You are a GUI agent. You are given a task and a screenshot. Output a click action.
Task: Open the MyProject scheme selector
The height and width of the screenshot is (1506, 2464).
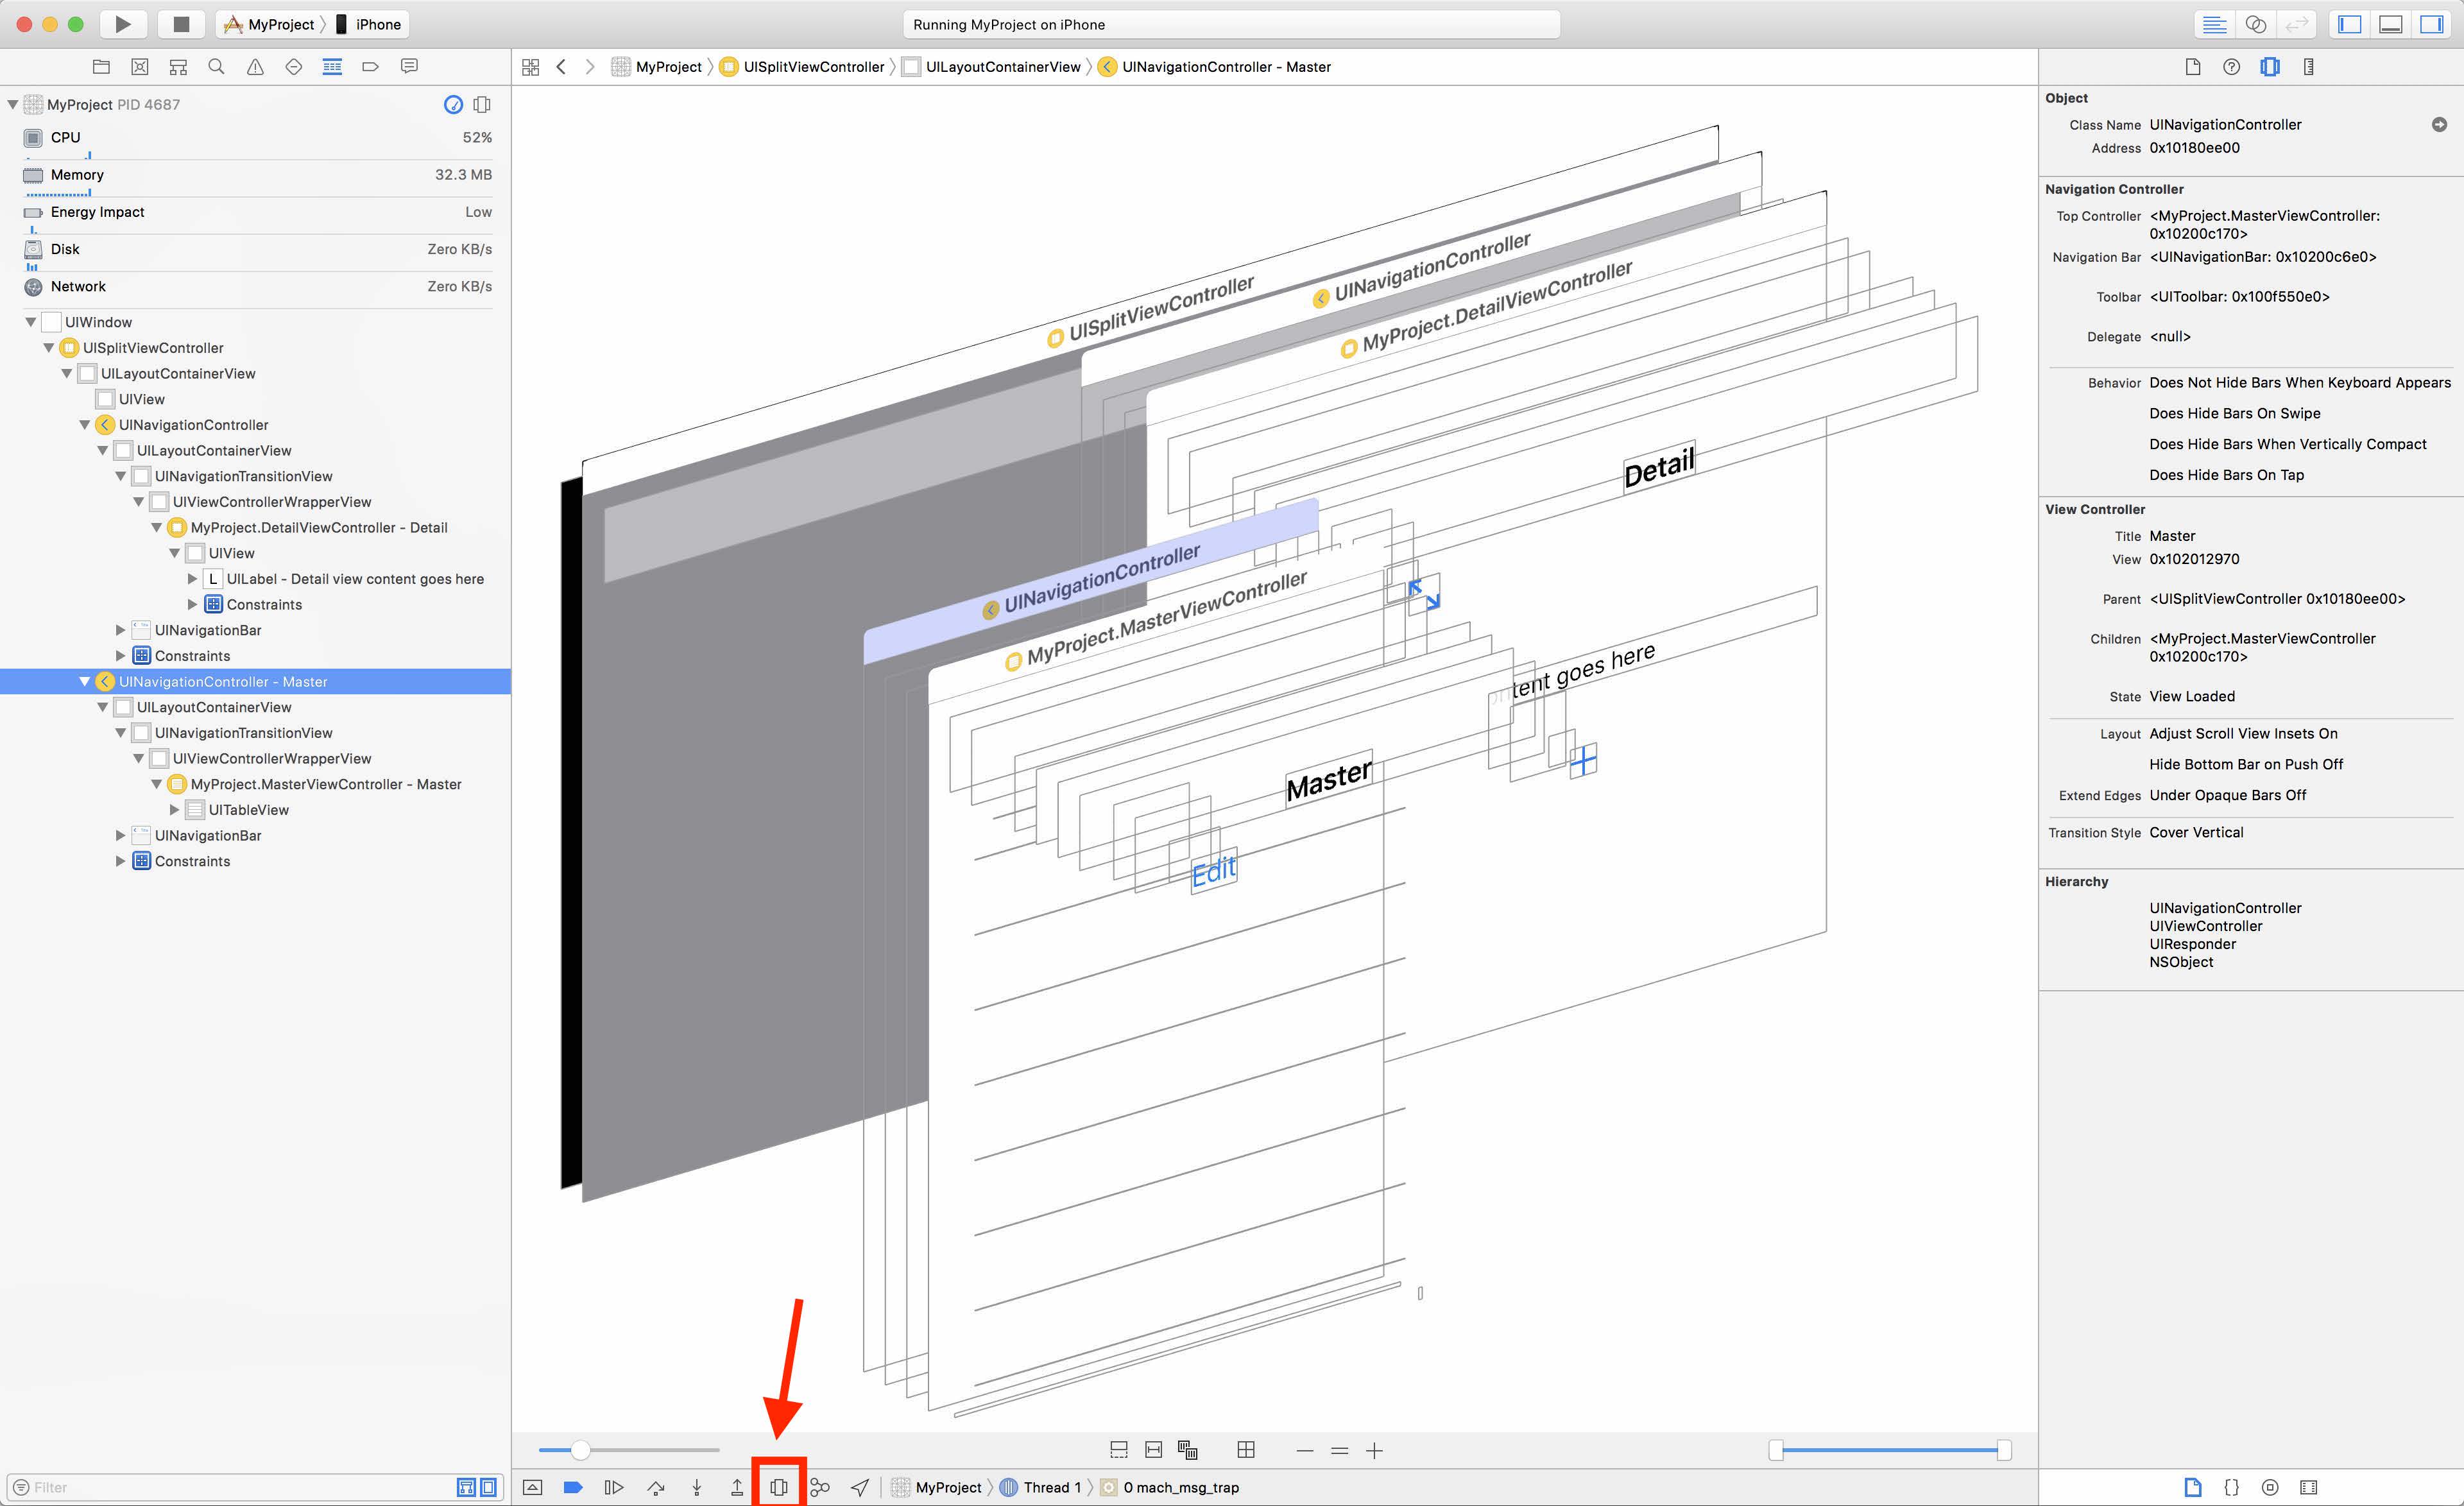[x=270, y=24]
